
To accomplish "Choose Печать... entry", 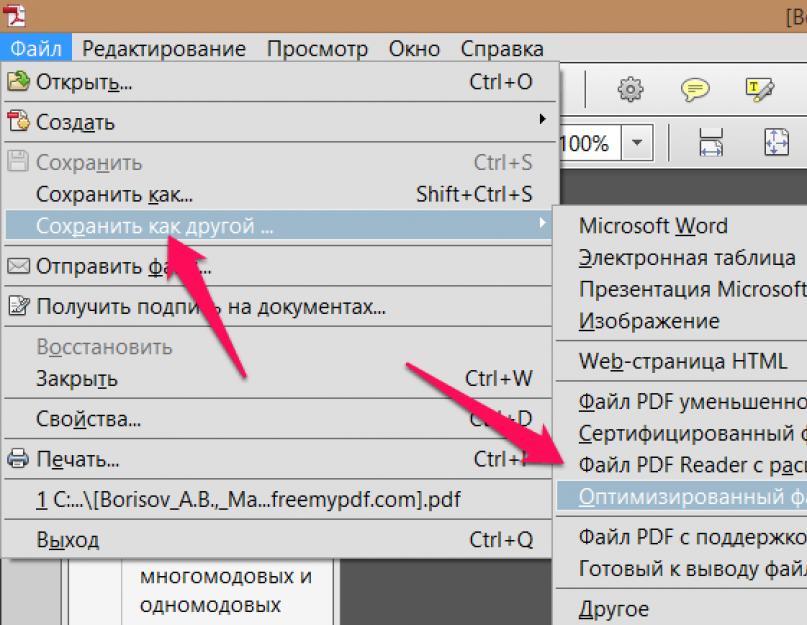I will (x=278, y=459).
